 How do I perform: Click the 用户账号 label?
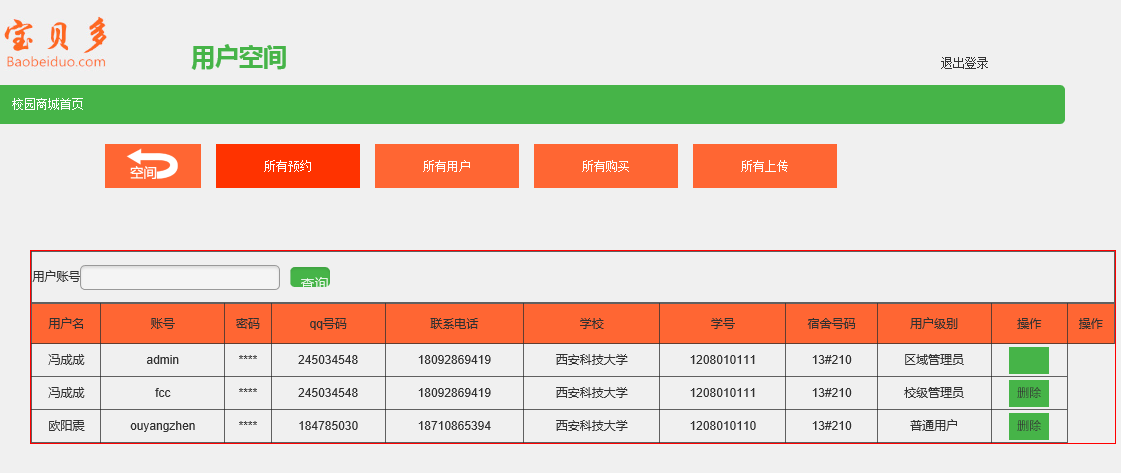click(x=56, y=277)
